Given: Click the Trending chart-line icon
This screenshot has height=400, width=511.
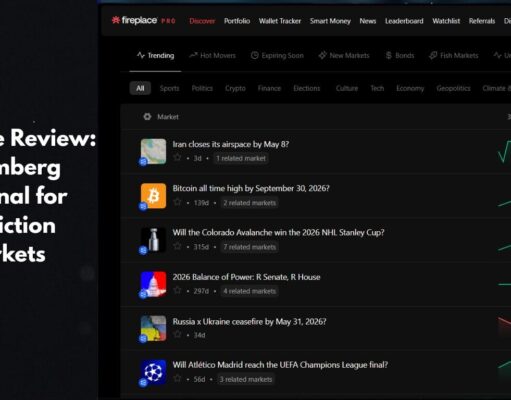Looking at the screenshot, I should coord(141,55).
